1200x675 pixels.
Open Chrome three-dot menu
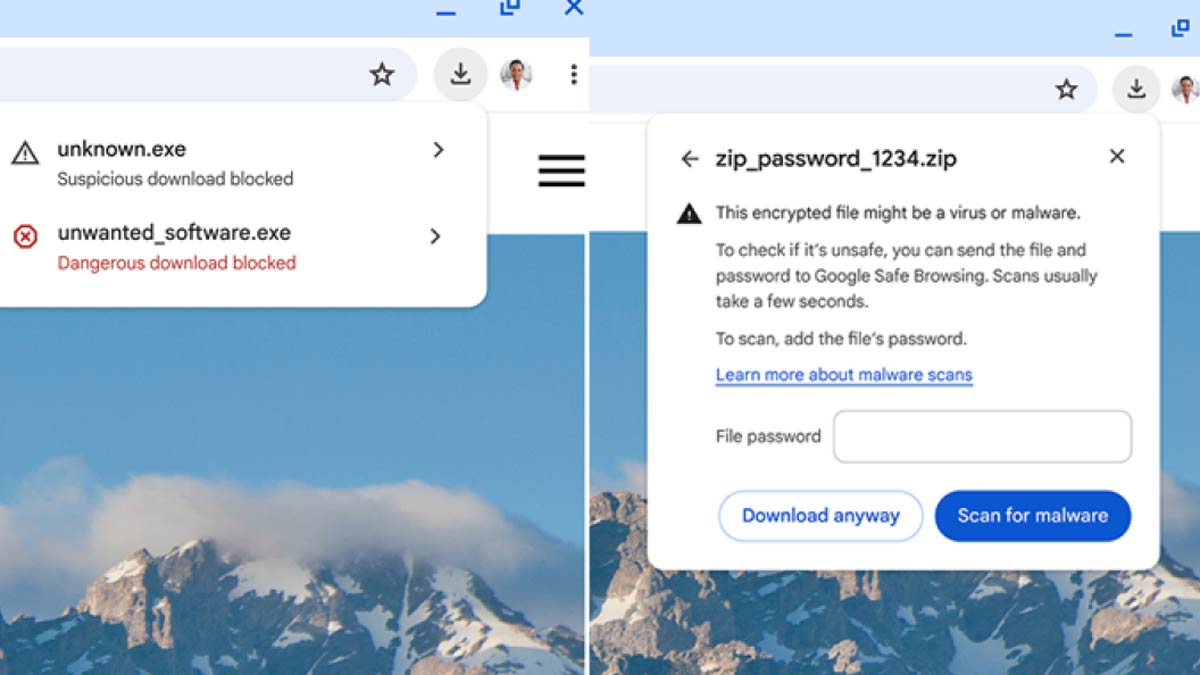pos(573,74)
